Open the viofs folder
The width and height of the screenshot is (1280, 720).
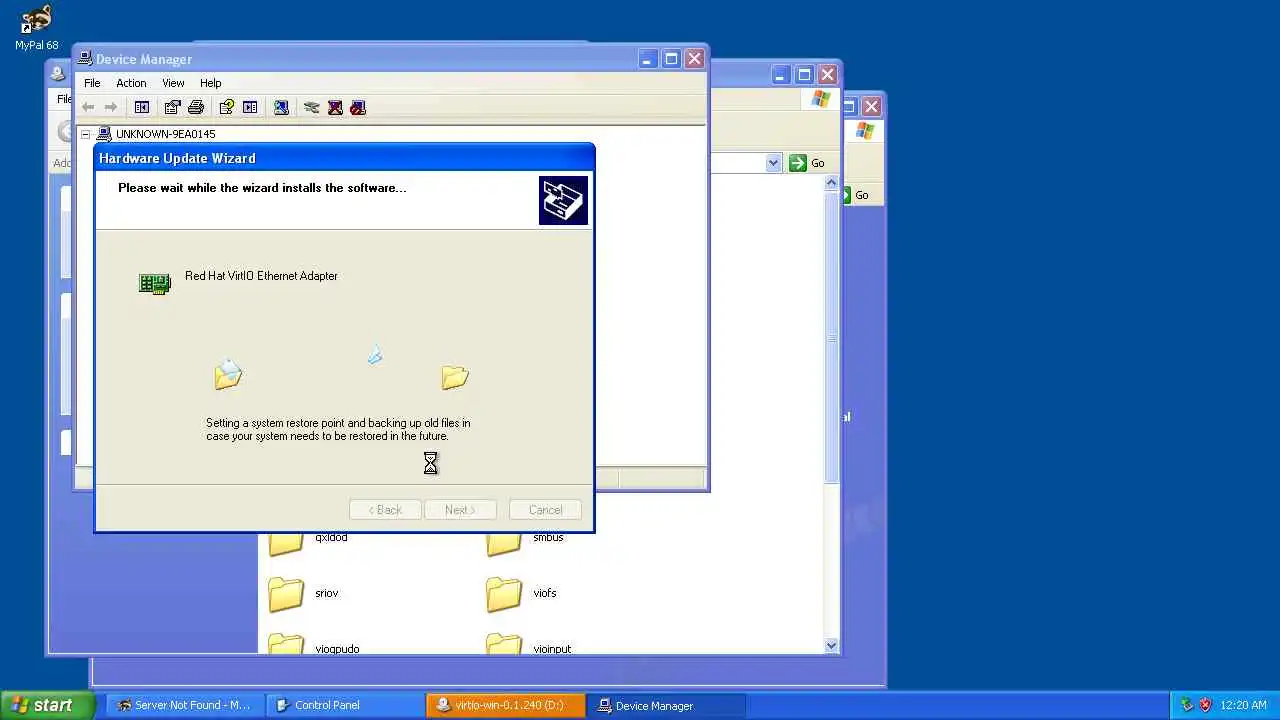[x=504, y=593]
